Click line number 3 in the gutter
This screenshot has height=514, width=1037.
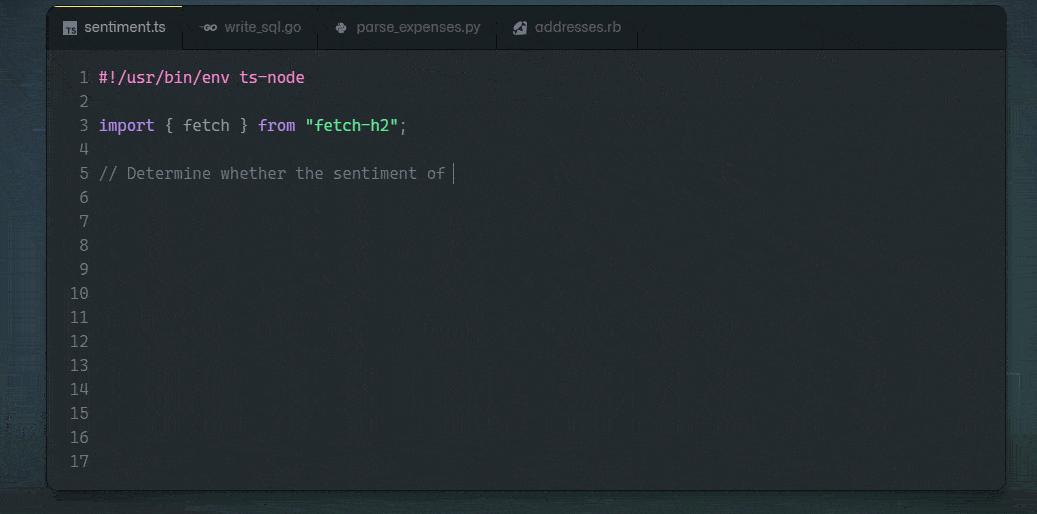[x=83, y=126]
